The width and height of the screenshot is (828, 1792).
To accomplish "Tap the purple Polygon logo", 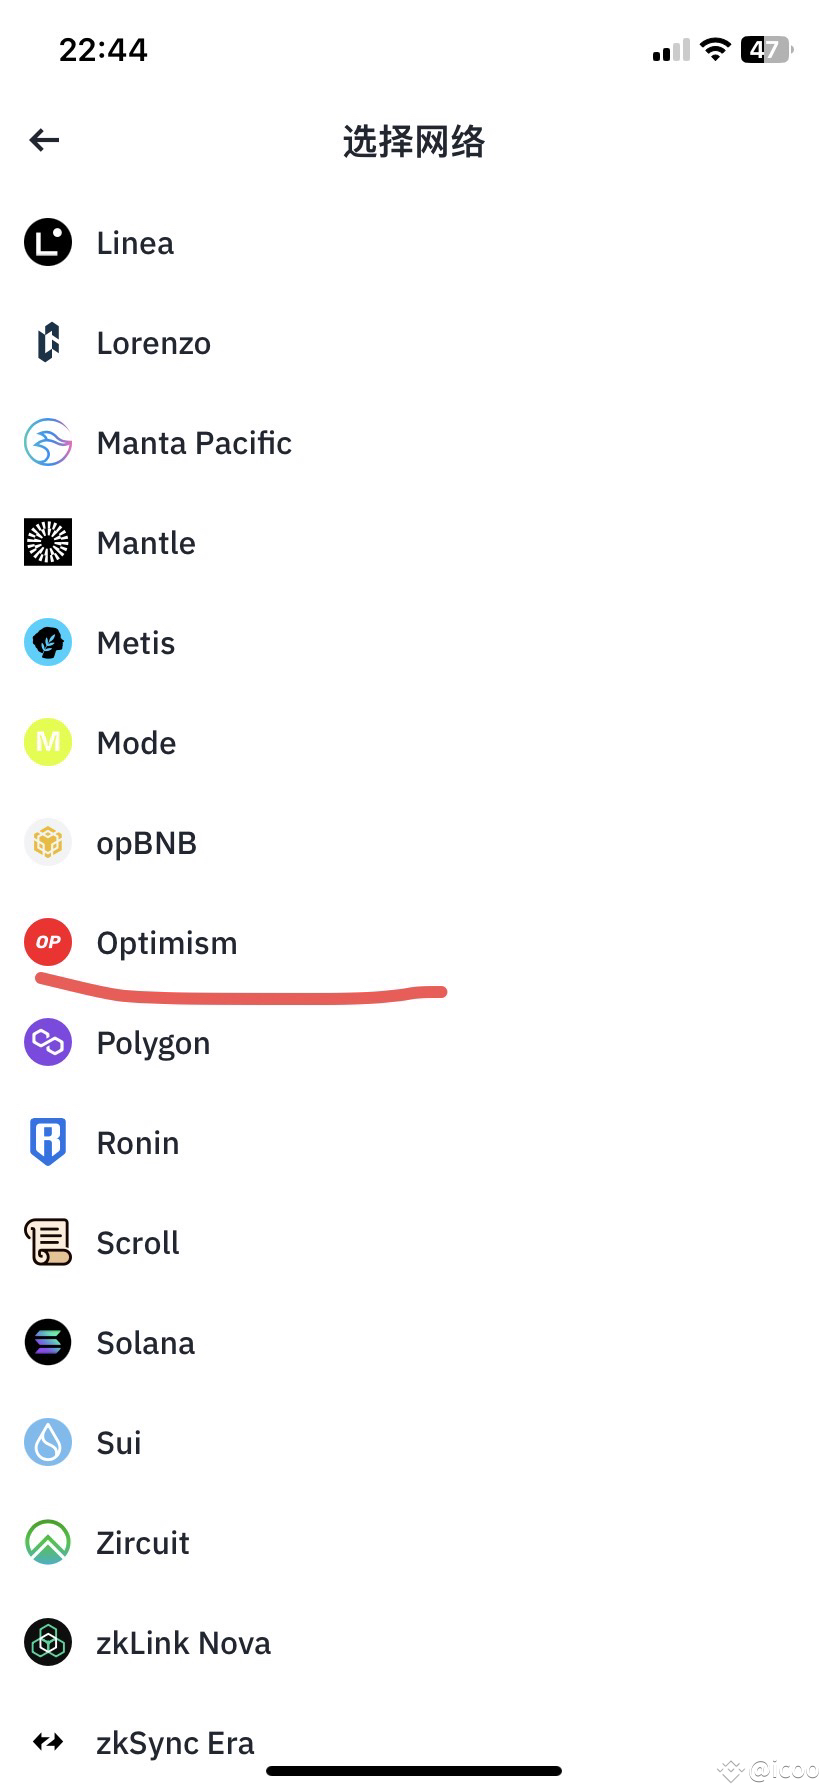I will 48,1043.
